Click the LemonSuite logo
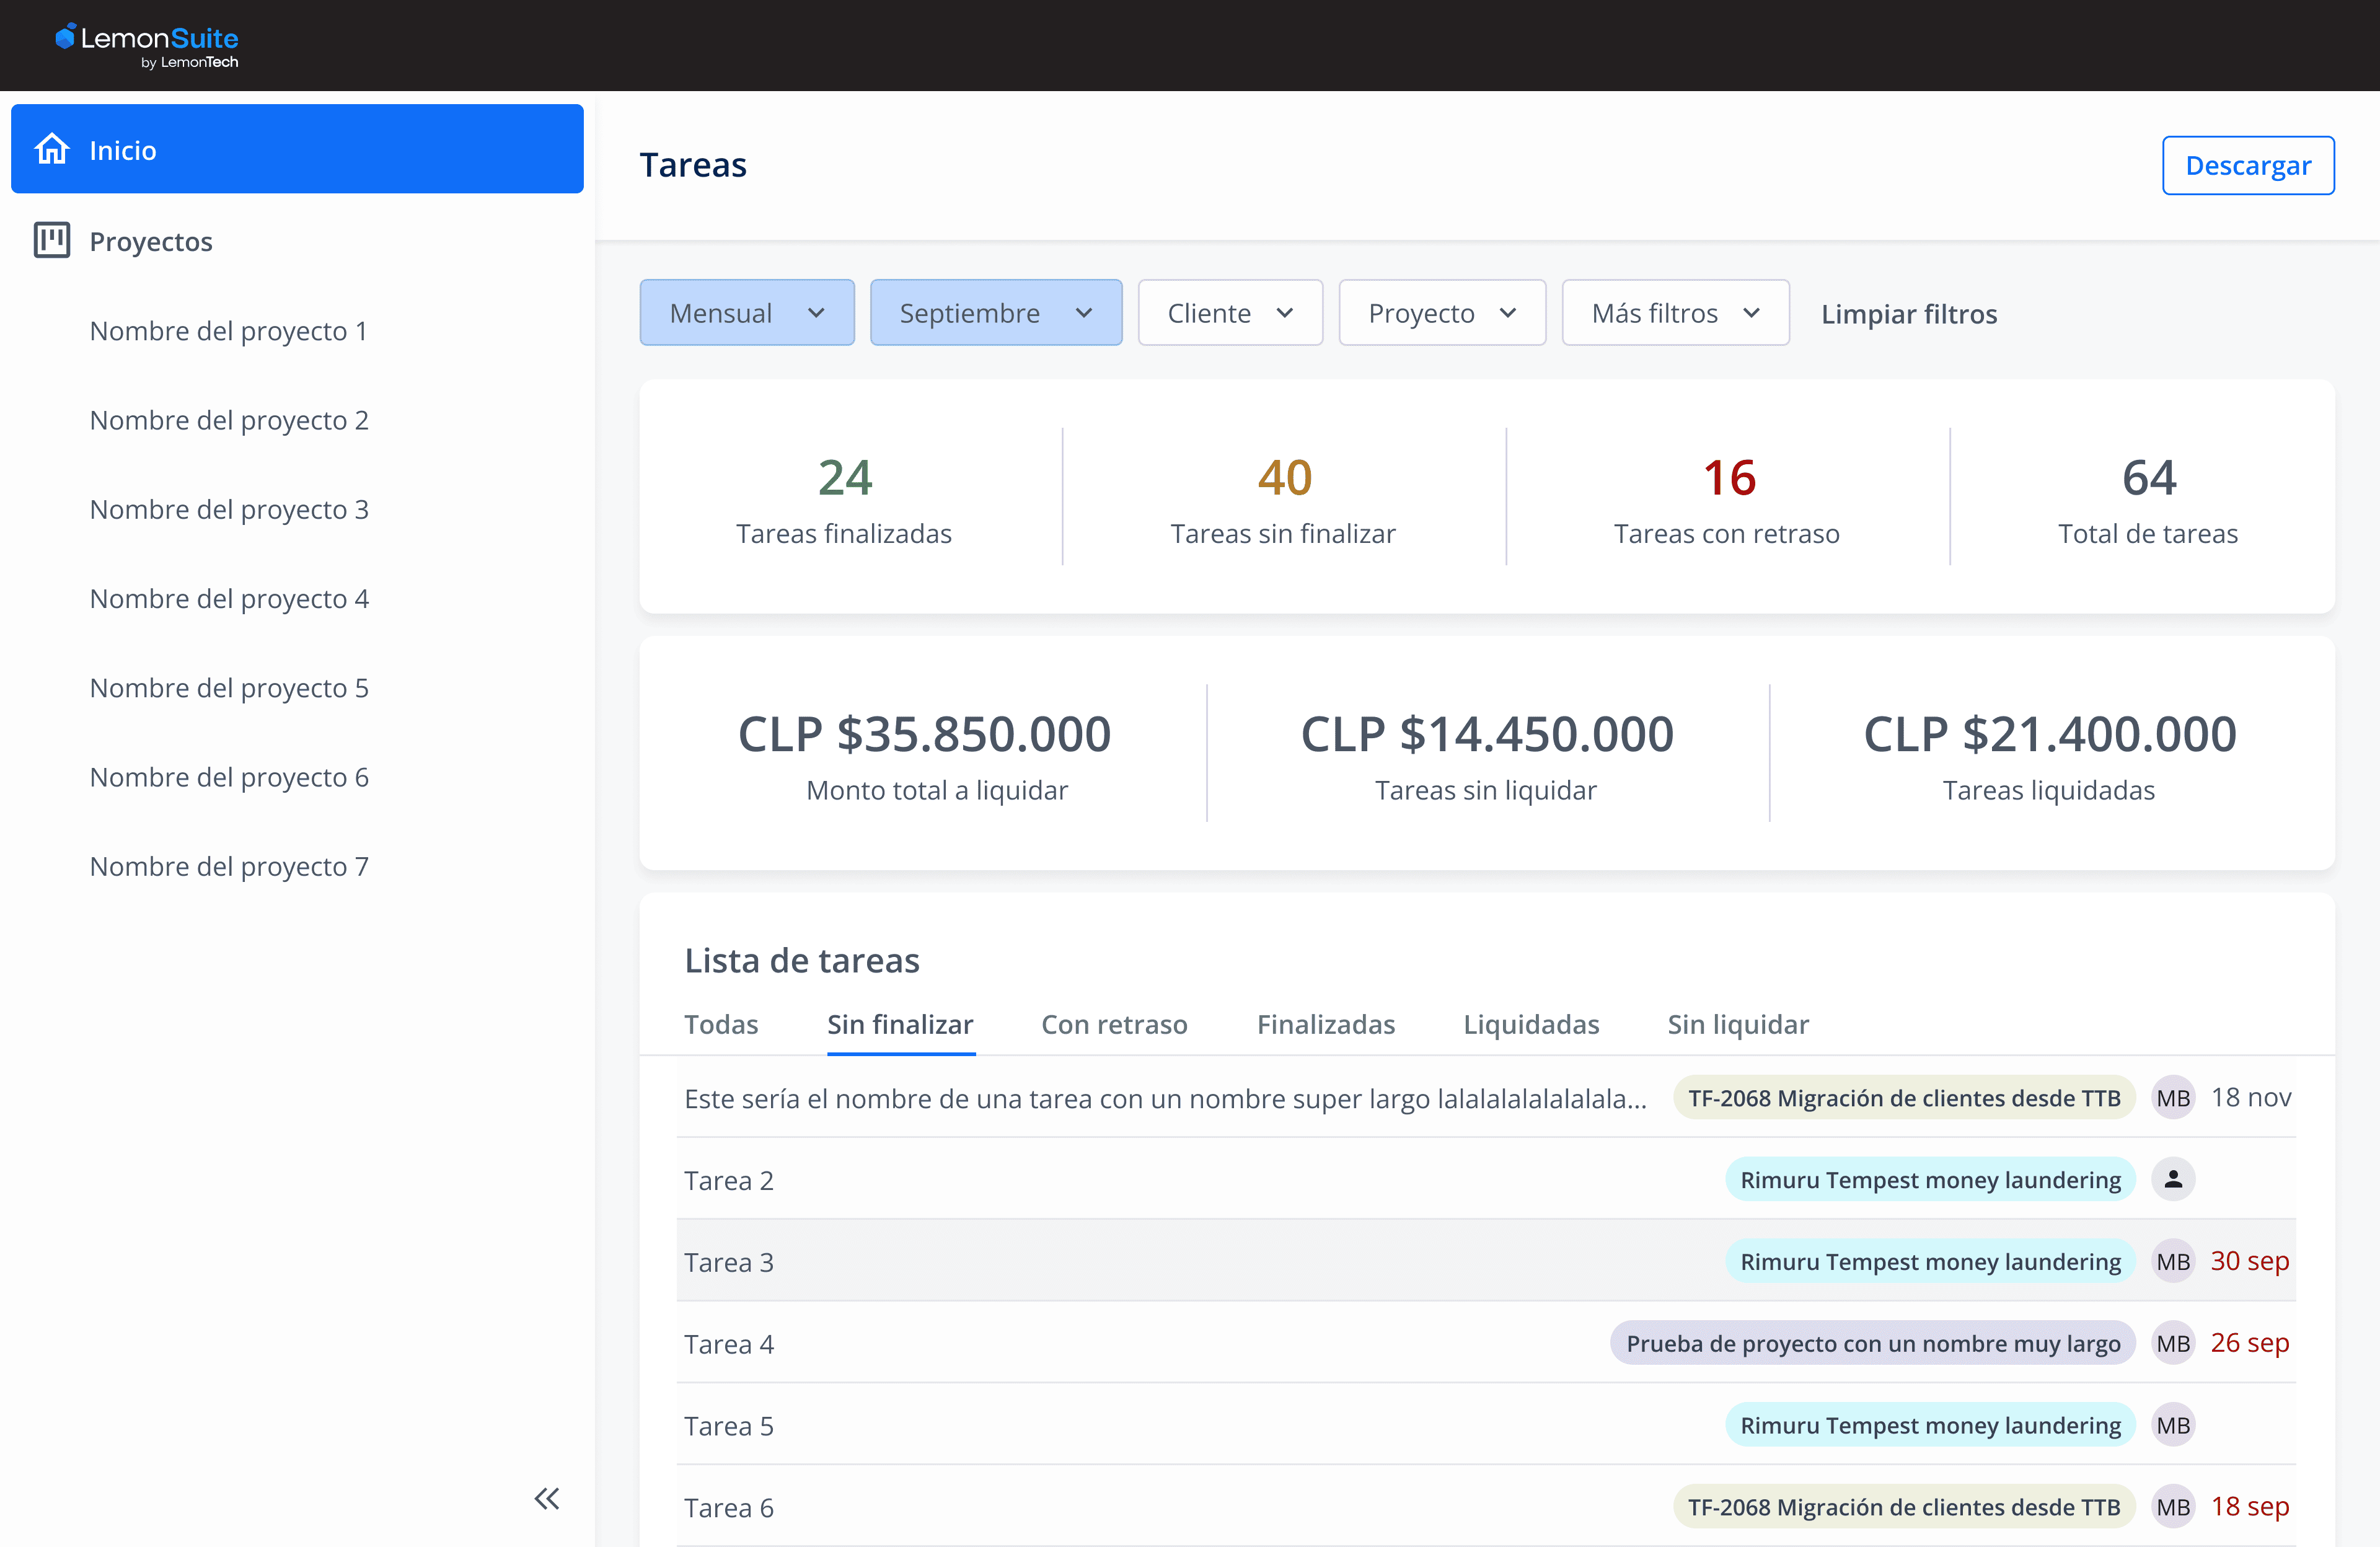The height and width of the screenshot is (1547, 2380). click(x=147, y=45)
